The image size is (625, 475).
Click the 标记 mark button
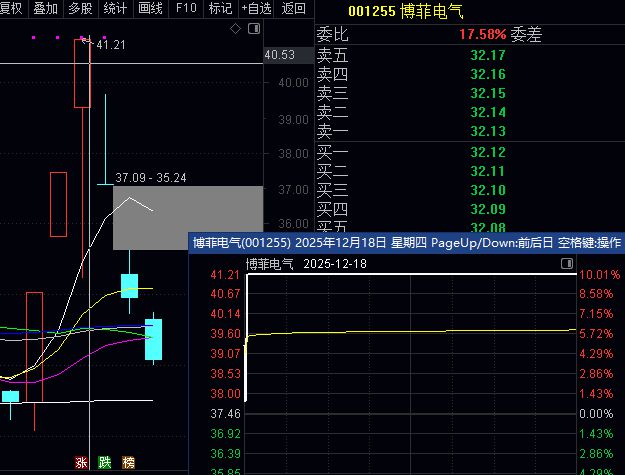coord(220,8)
